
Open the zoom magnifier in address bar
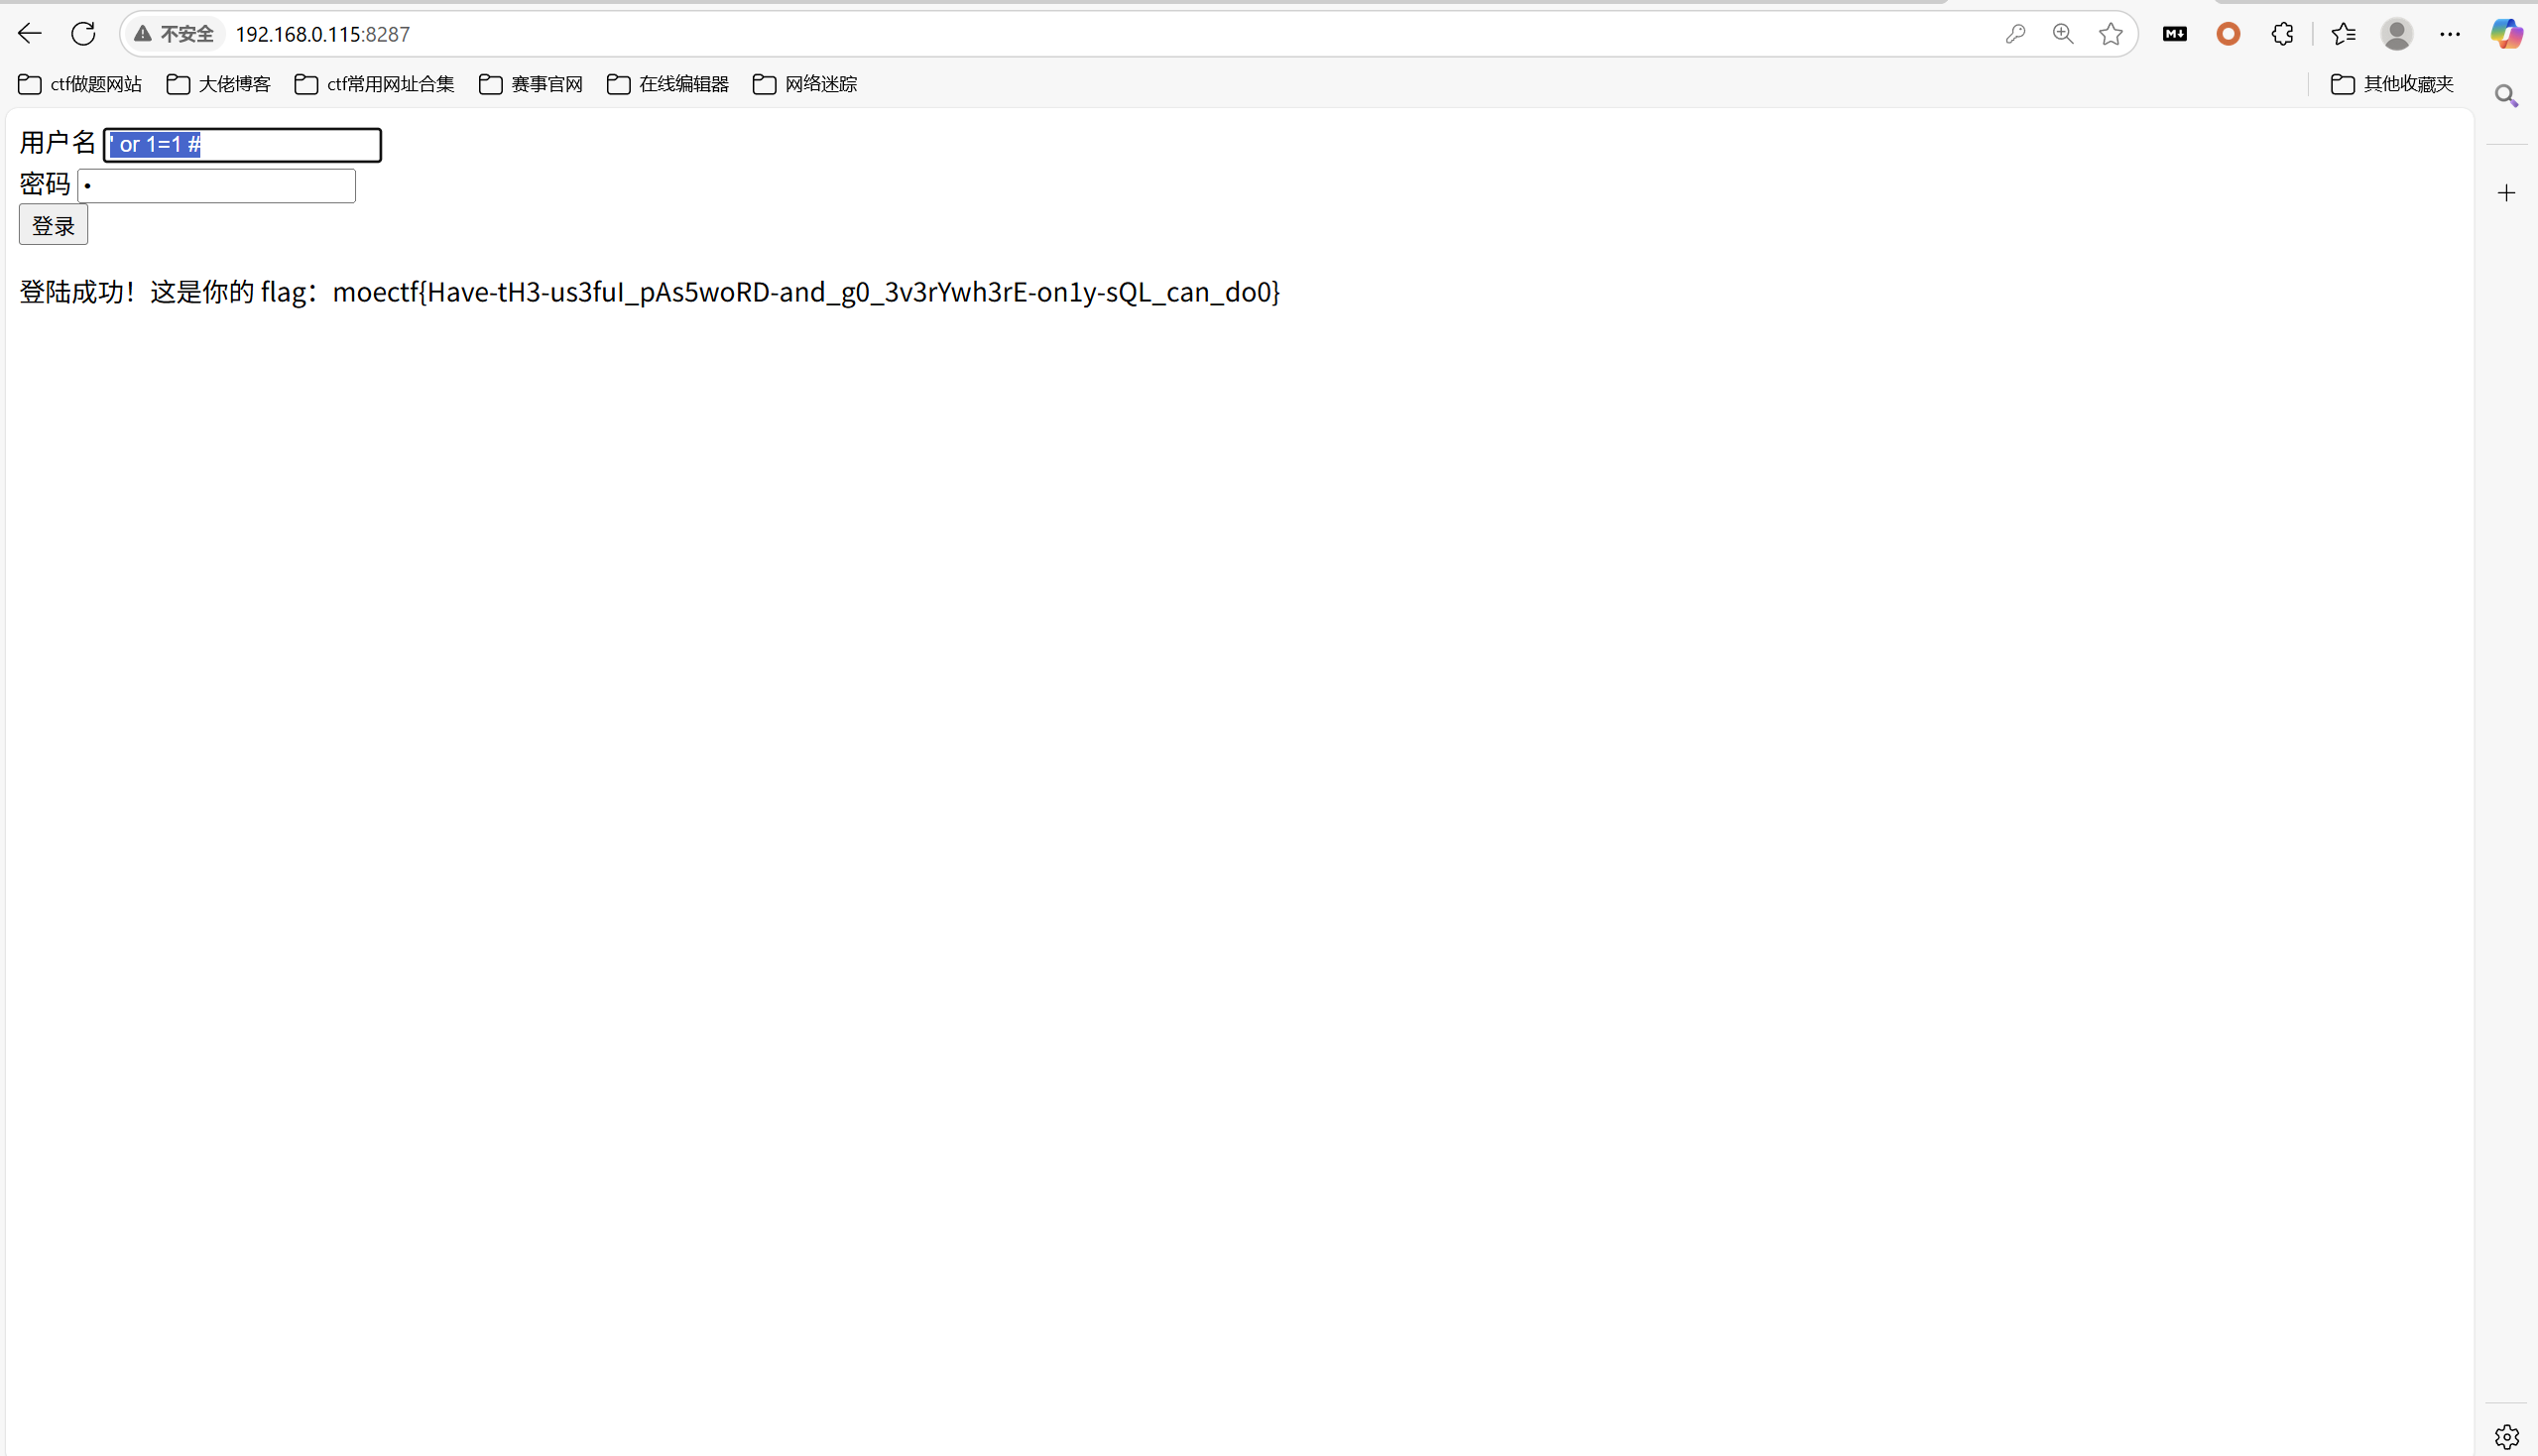coord(2063,34)
